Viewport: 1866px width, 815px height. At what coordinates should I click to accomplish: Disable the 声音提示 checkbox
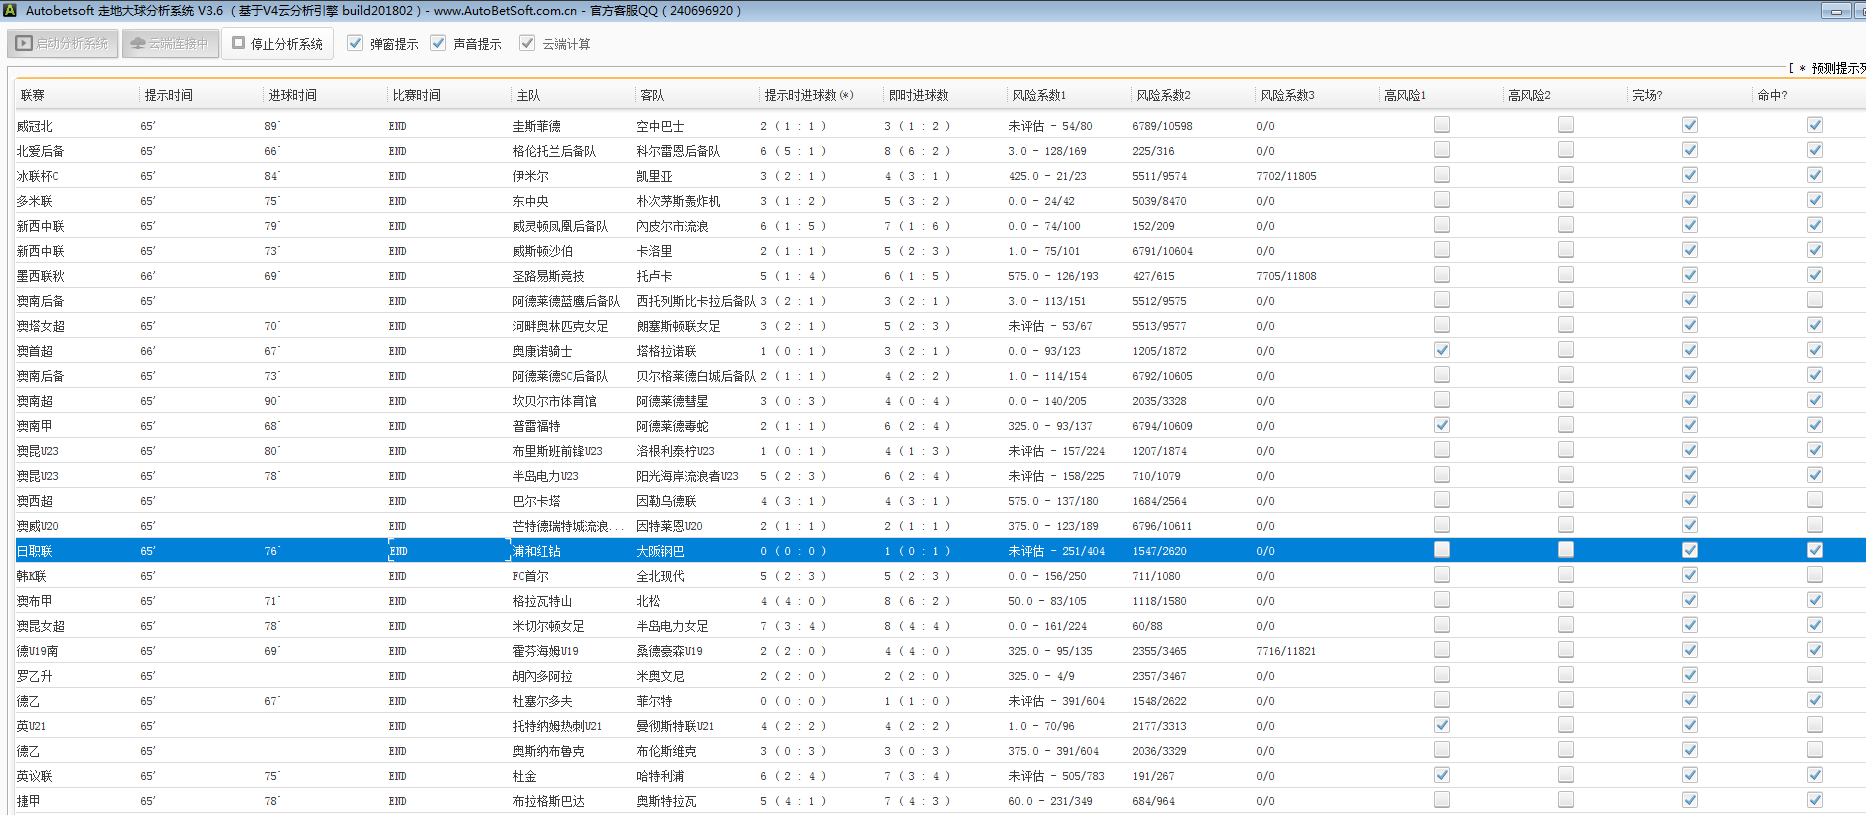click(438, 43)
